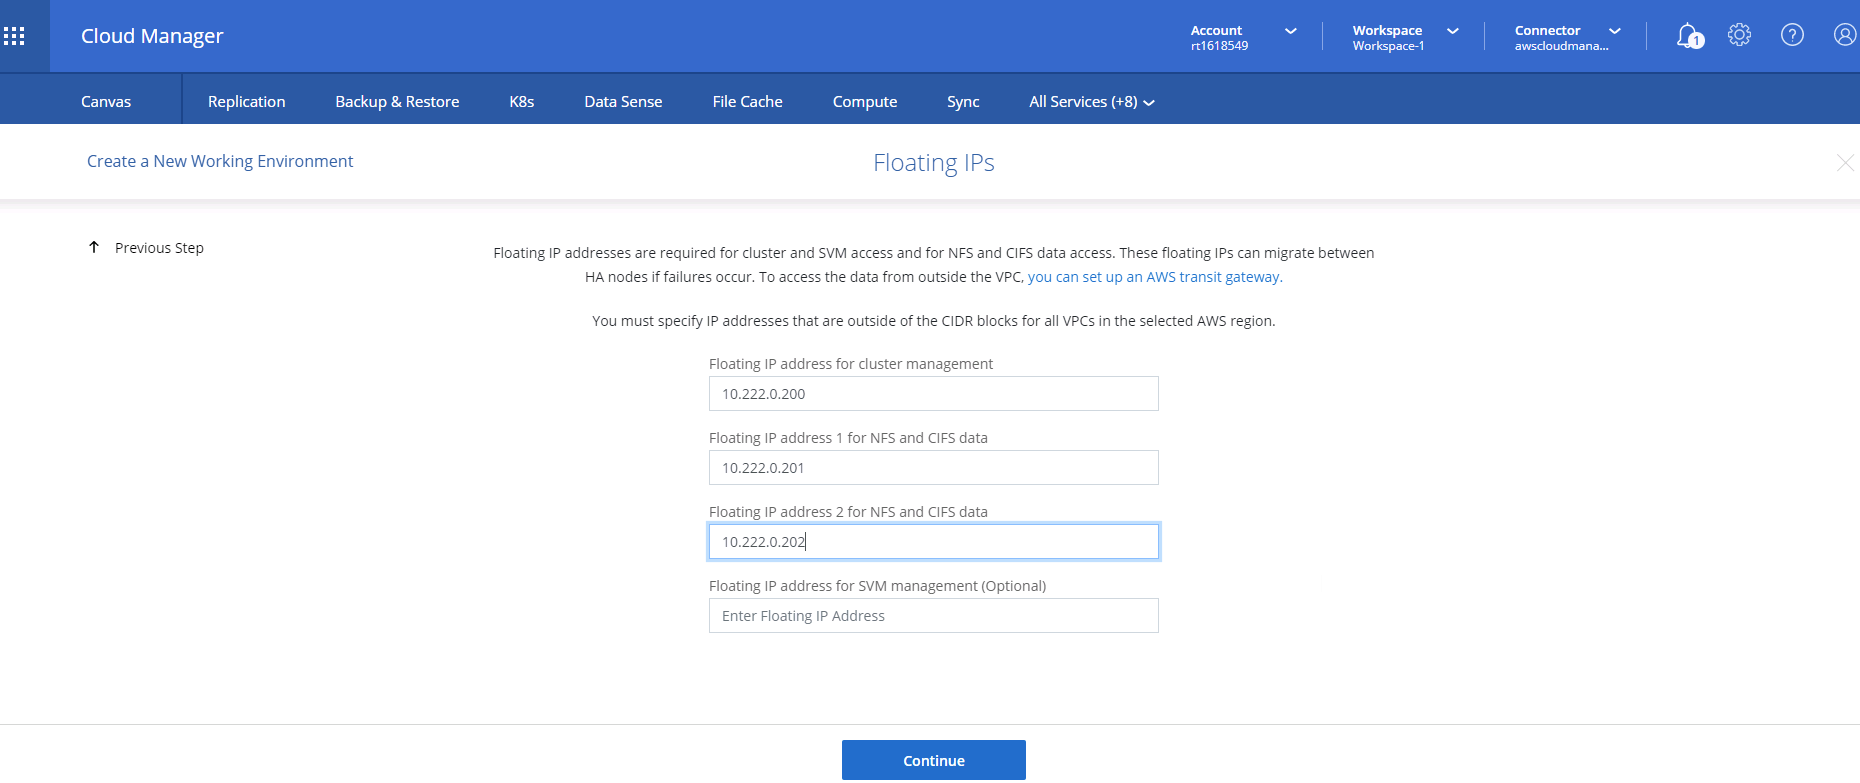The width and height of the screenshot is (1860, 783).
Task: Close the Floating IPs wizard with X
Action: click(x=1845, y=162)
